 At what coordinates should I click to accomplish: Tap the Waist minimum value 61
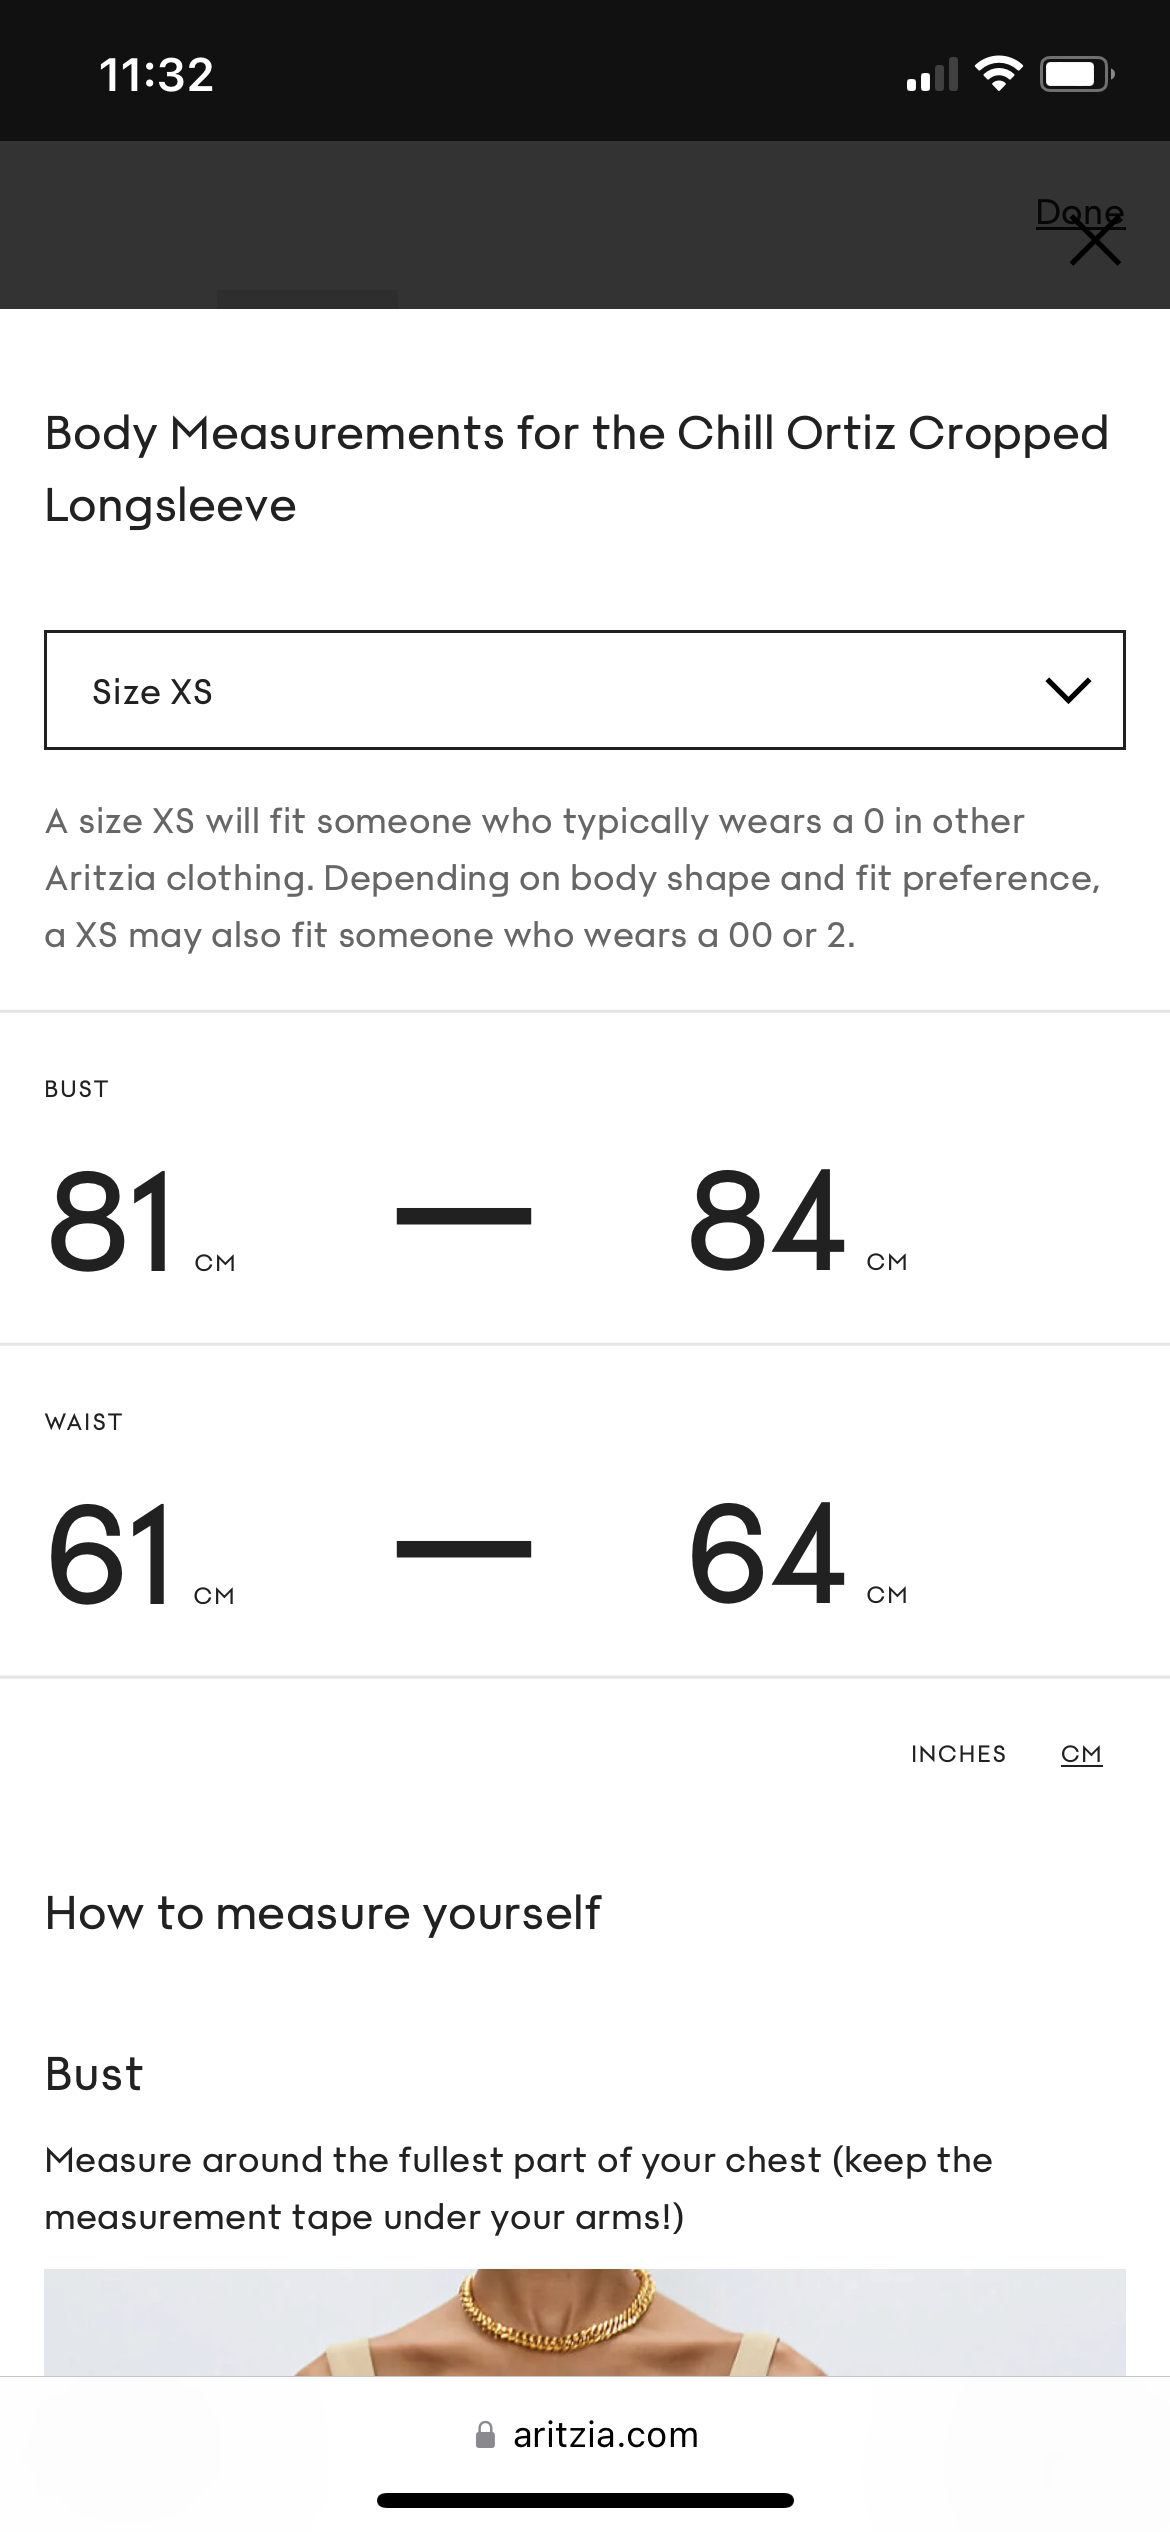tap(109, 1555)
